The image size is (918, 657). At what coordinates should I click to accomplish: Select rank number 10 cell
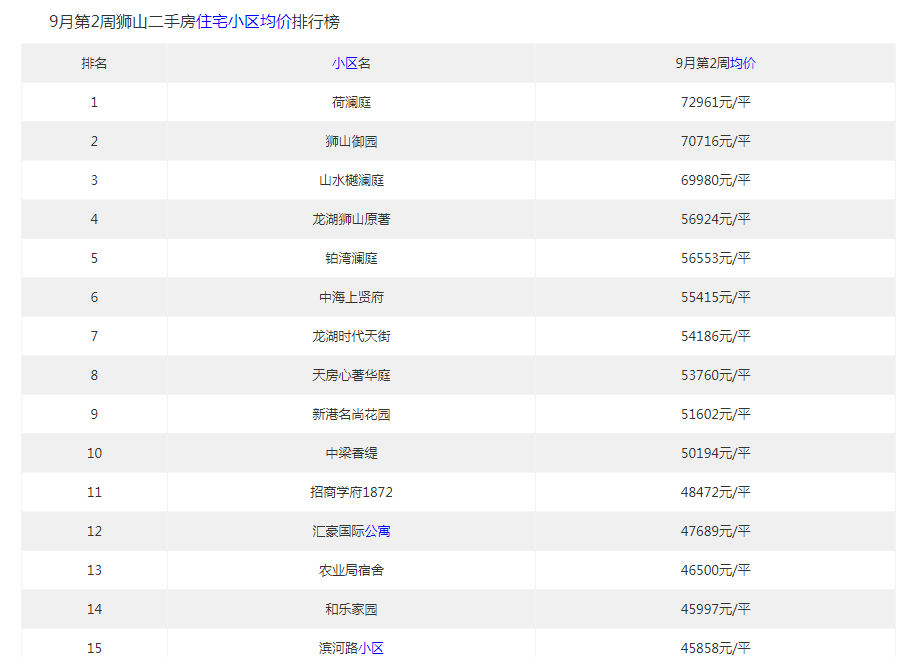(x=94, y=453)
